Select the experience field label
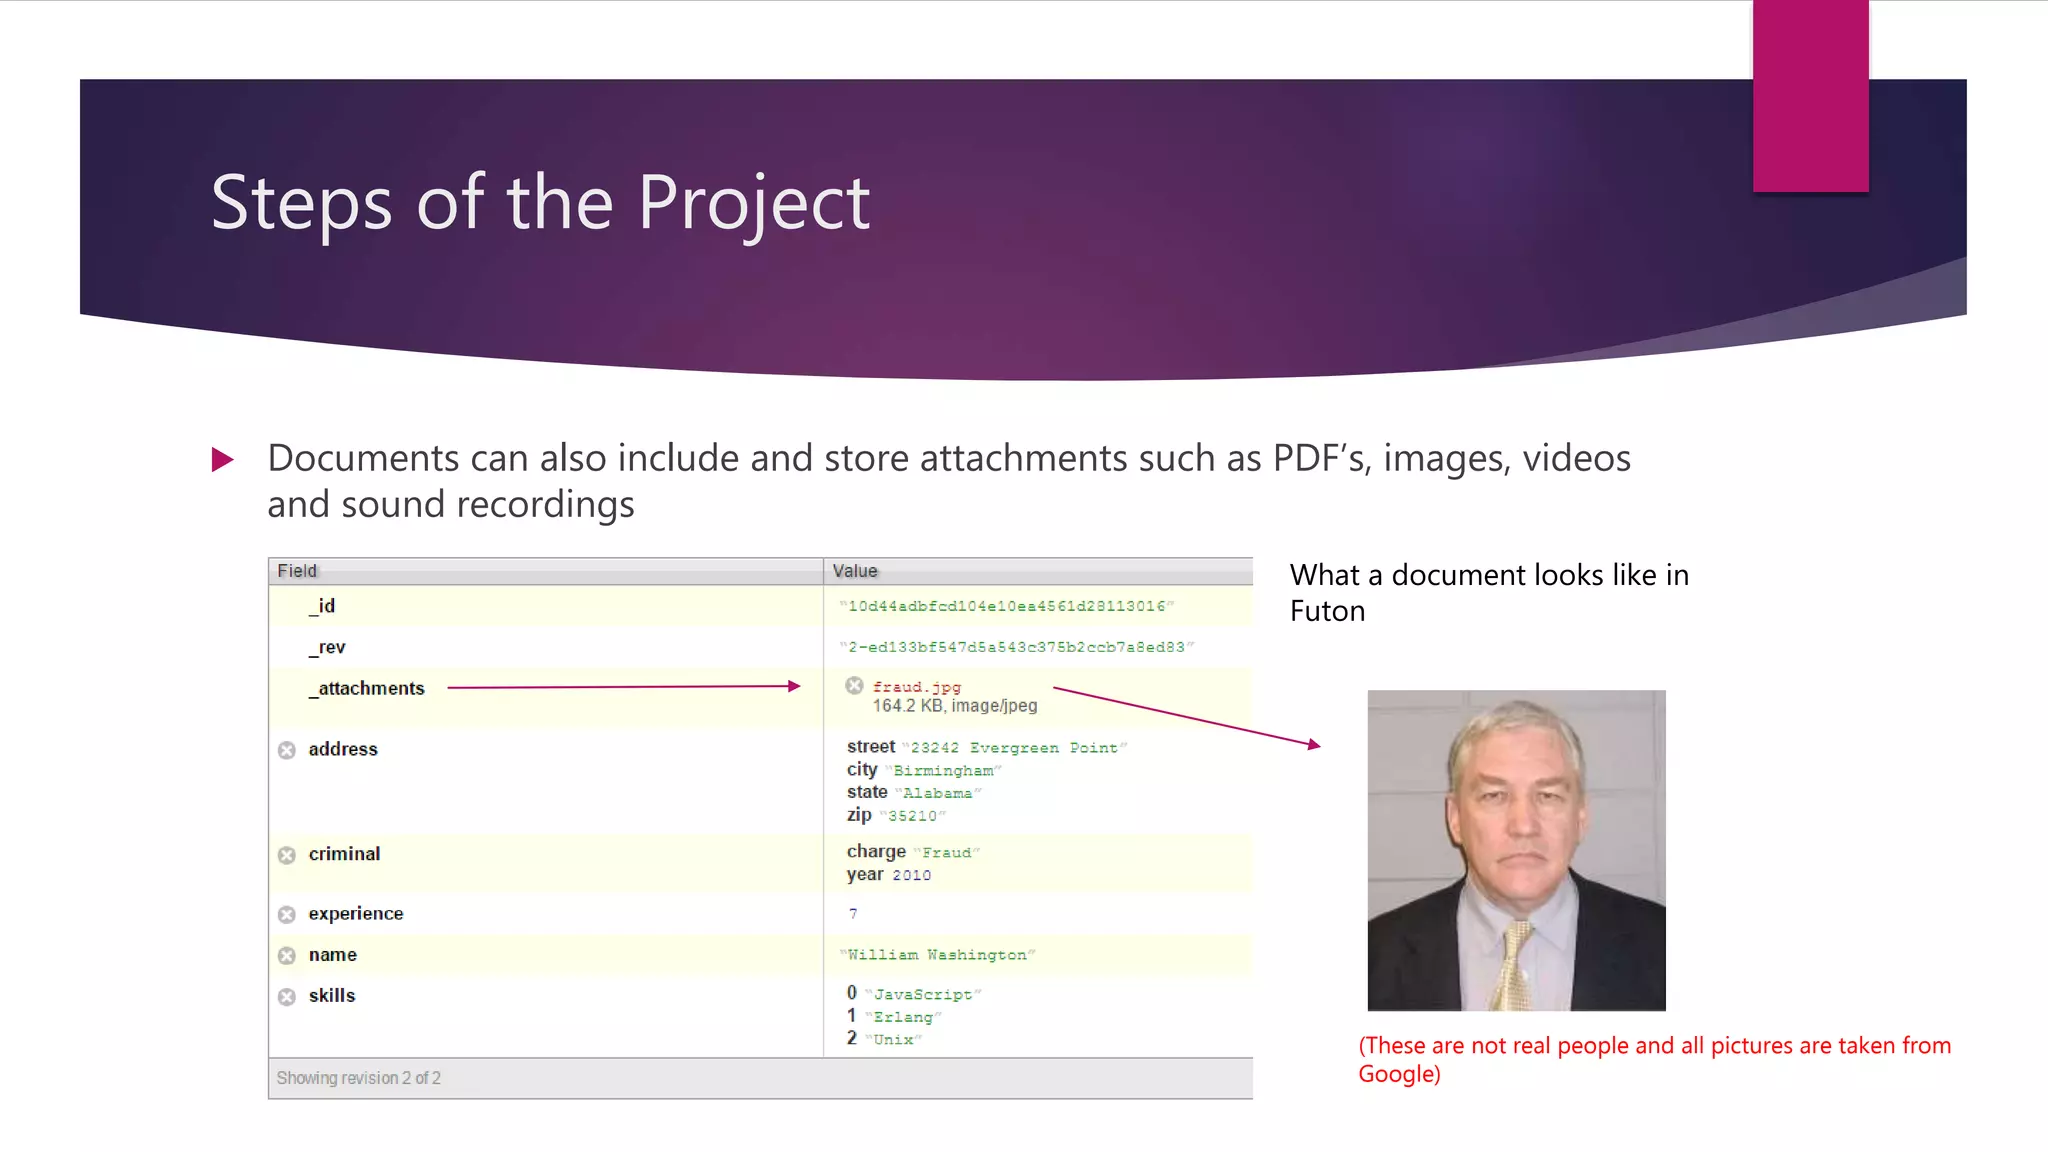Screen dimensions: 2048x1152 (x=356, y=914)
